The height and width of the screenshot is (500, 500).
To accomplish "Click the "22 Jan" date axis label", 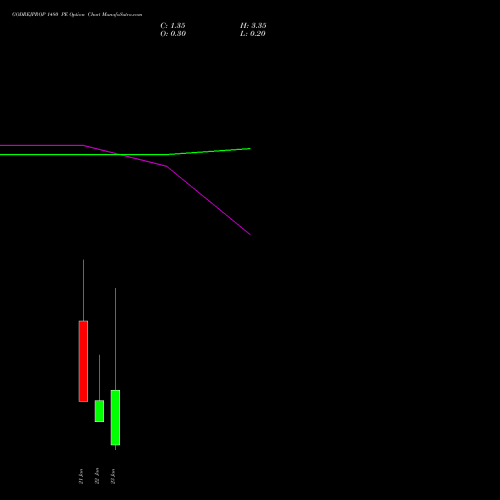I will point(97,476).
